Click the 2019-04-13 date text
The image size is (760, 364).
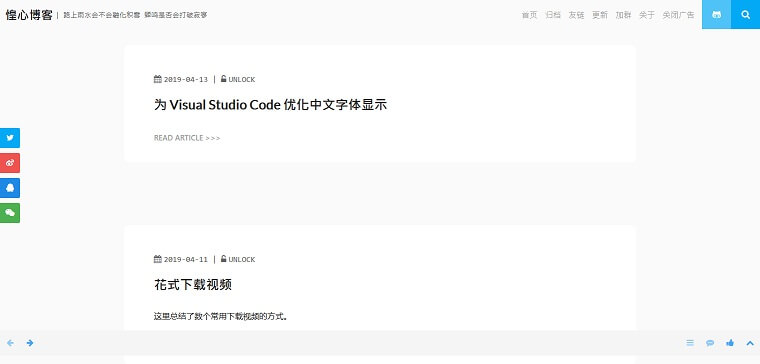(x=186, y=79)
